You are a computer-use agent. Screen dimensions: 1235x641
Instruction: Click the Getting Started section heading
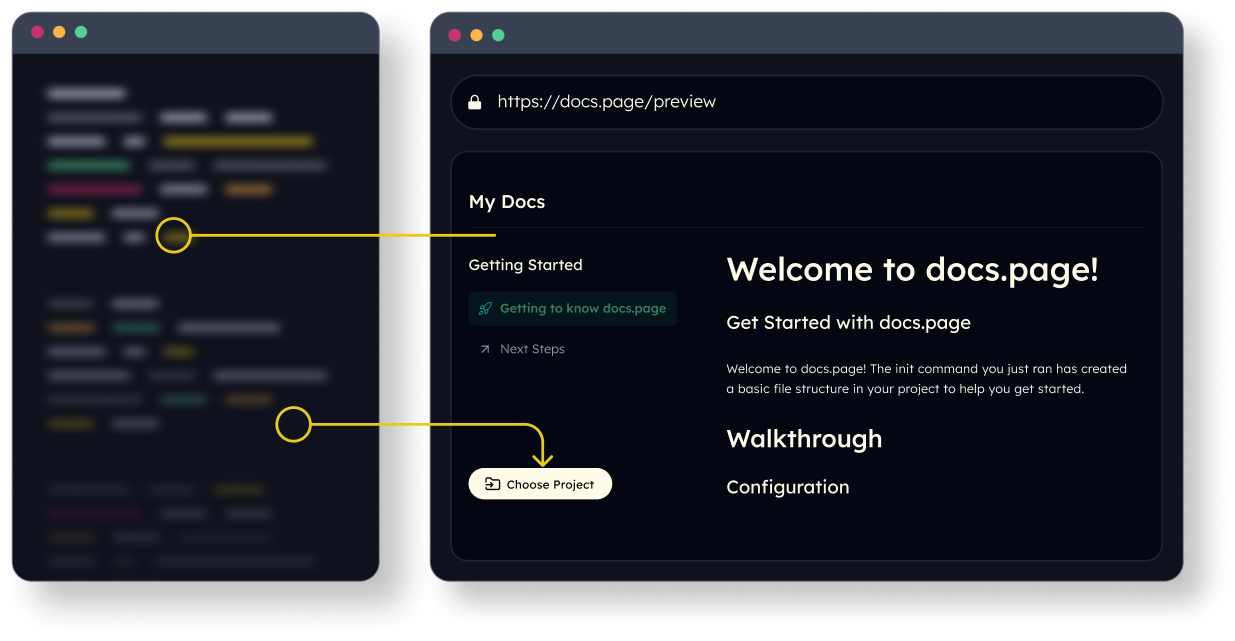pyautogui.click(x=525, y=265)
